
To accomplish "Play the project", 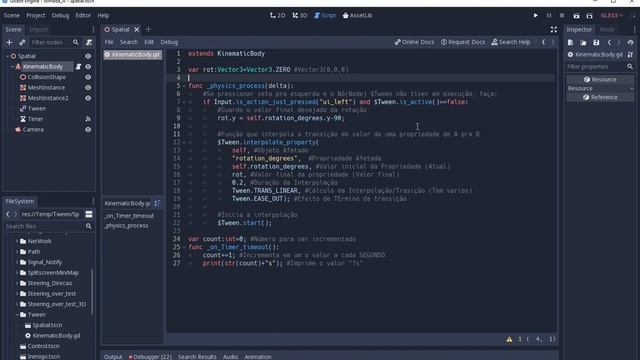I will [x=536, y=16].
